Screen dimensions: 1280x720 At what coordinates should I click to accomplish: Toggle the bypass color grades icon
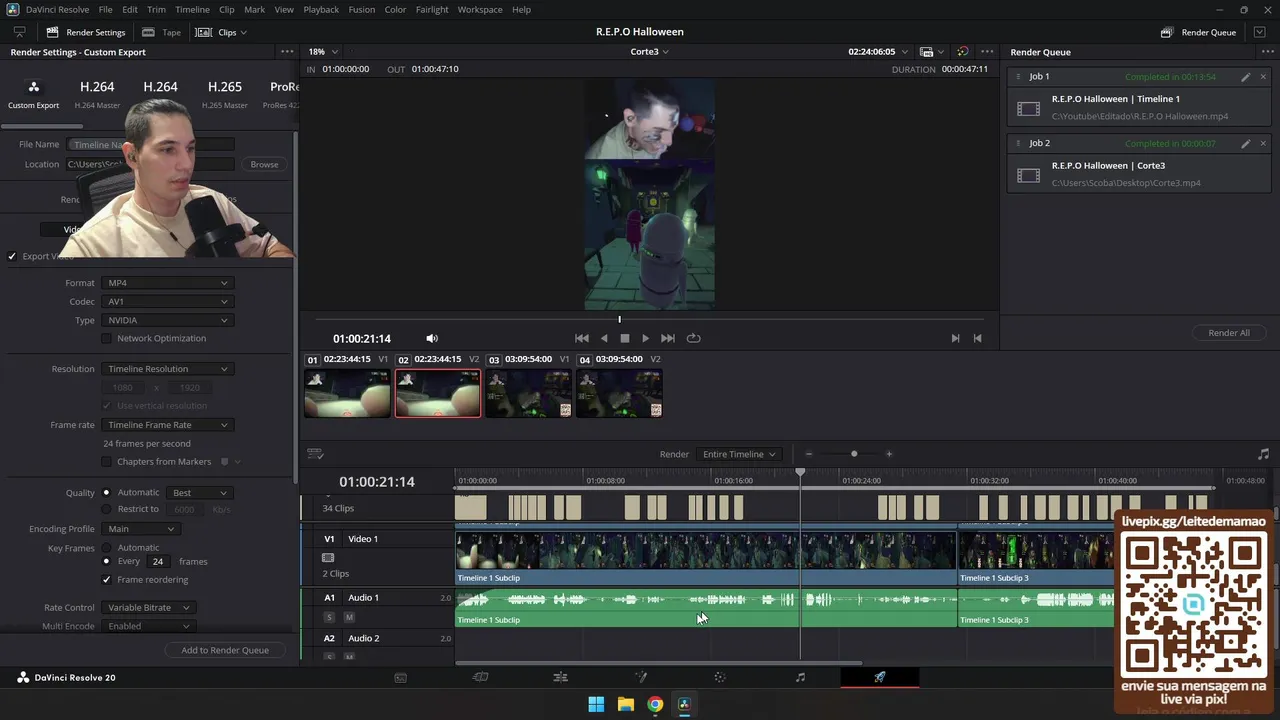962,52
